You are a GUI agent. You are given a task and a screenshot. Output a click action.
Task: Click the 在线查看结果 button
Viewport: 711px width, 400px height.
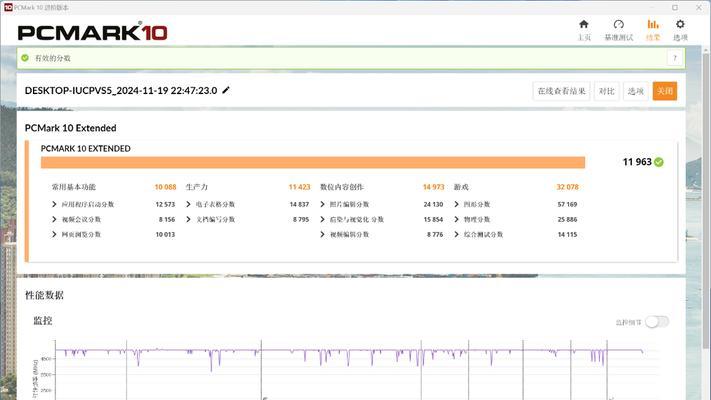point(561,91)
